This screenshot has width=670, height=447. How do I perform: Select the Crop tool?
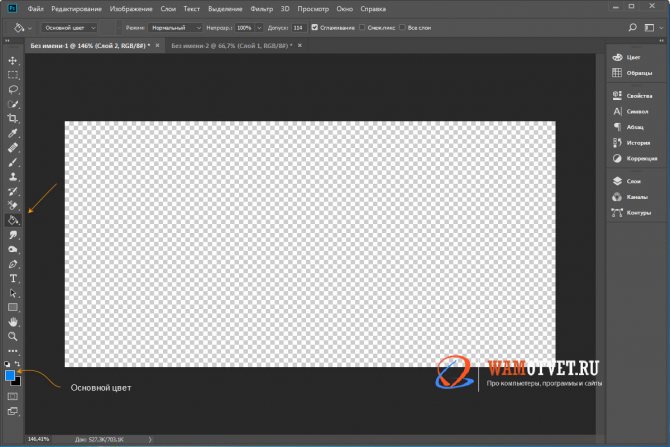click(x=13, y=118)
